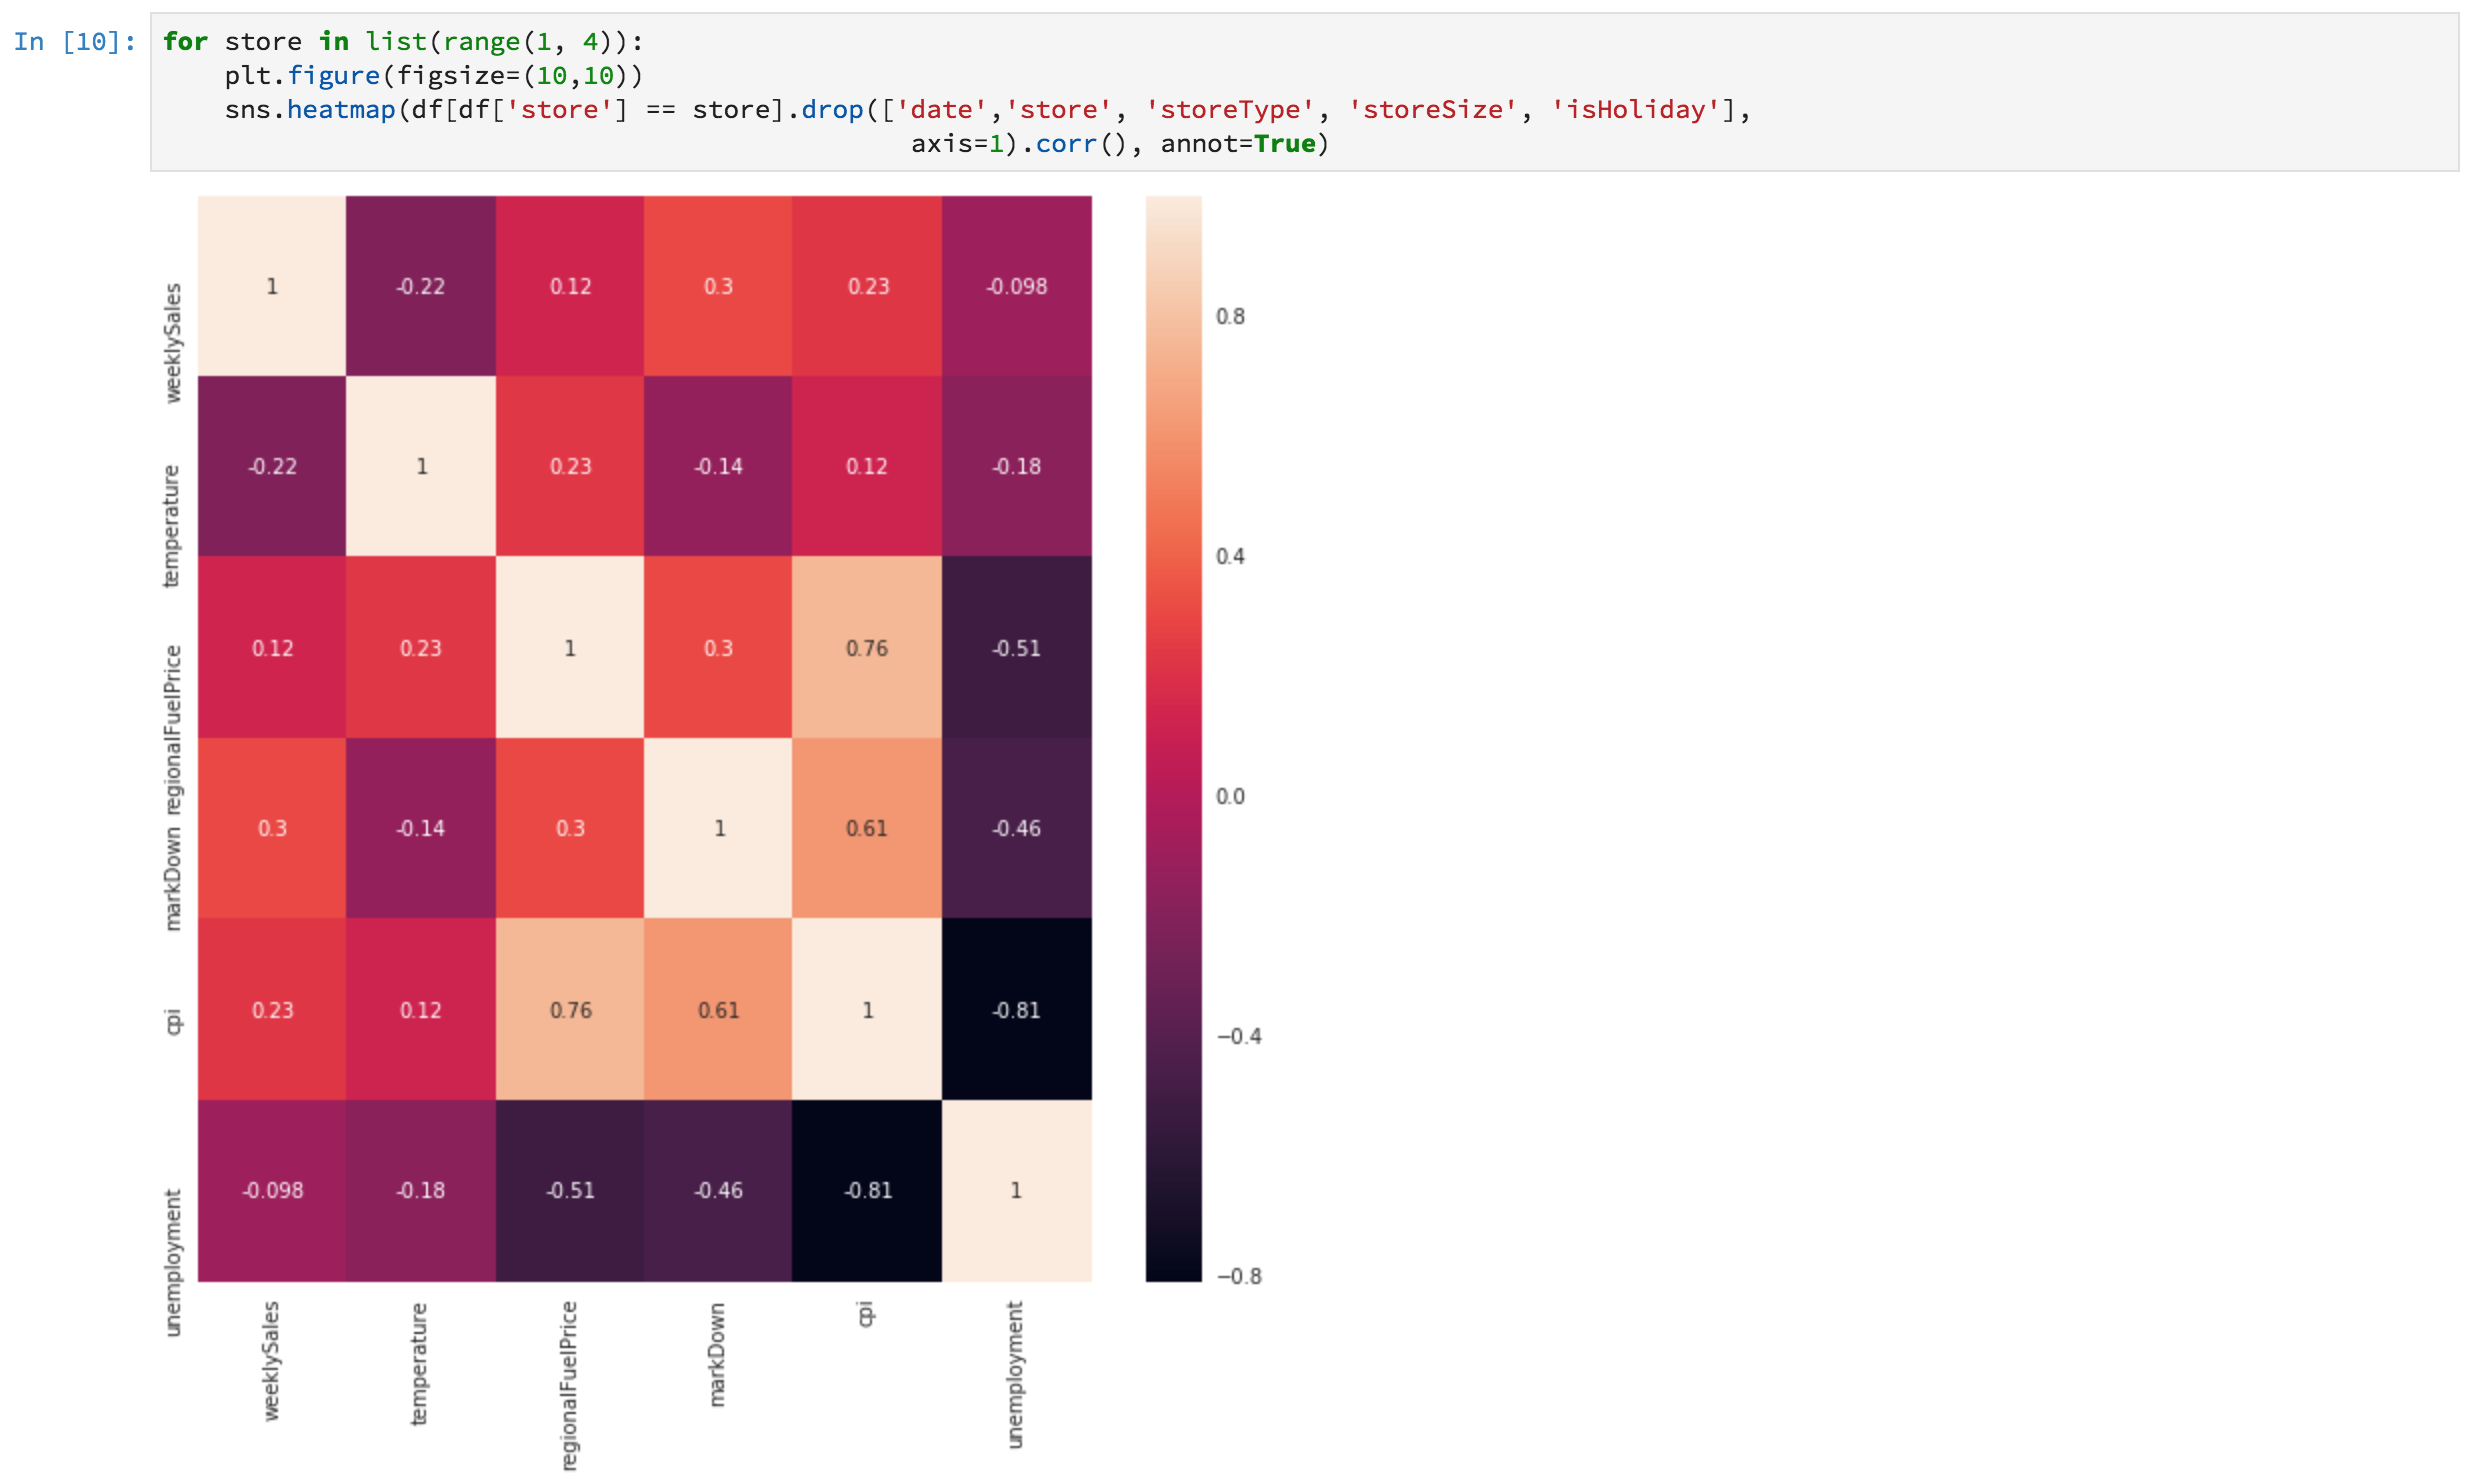The image size is (2480, 1482).
Task: Click the bottom 'regionalFuelPrice' x-axis label
Action: click(568, 1385)
